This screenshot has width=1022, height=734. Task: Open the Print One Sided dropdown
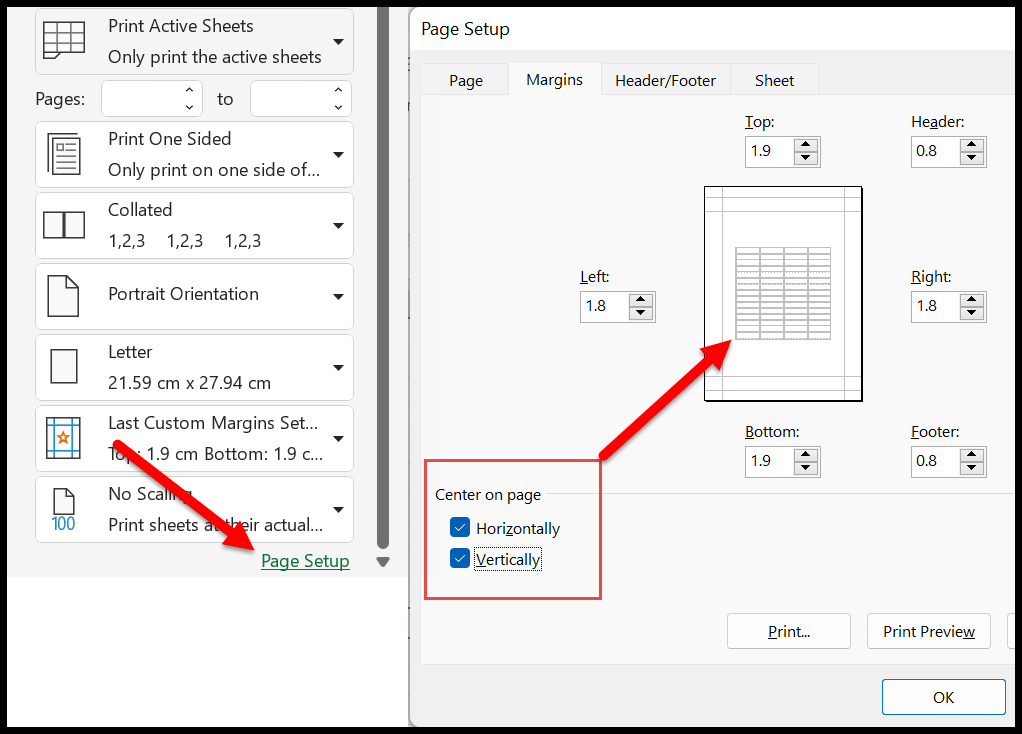pos(338,154)
